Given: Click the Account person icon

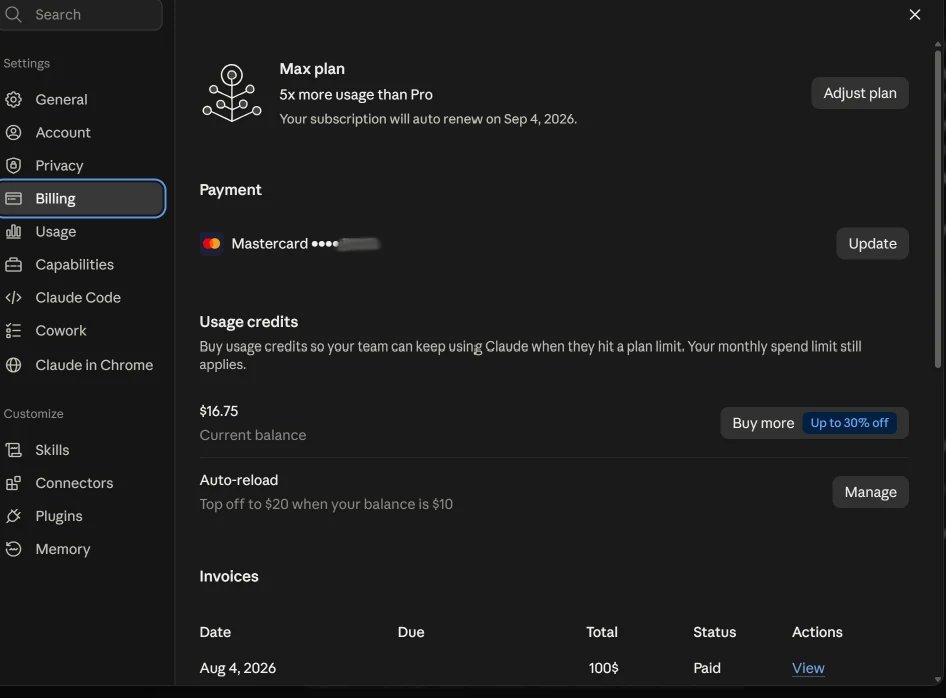Looking at the screenshot, I should pos(13,132).
